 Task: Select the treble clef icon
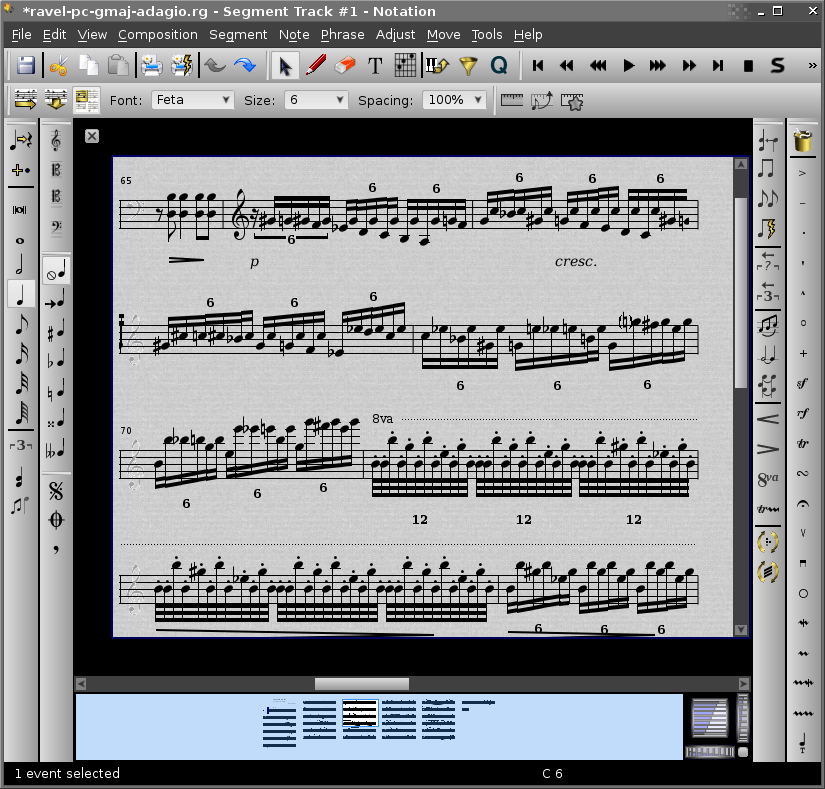pyautogui.click(x=55, y=139)
